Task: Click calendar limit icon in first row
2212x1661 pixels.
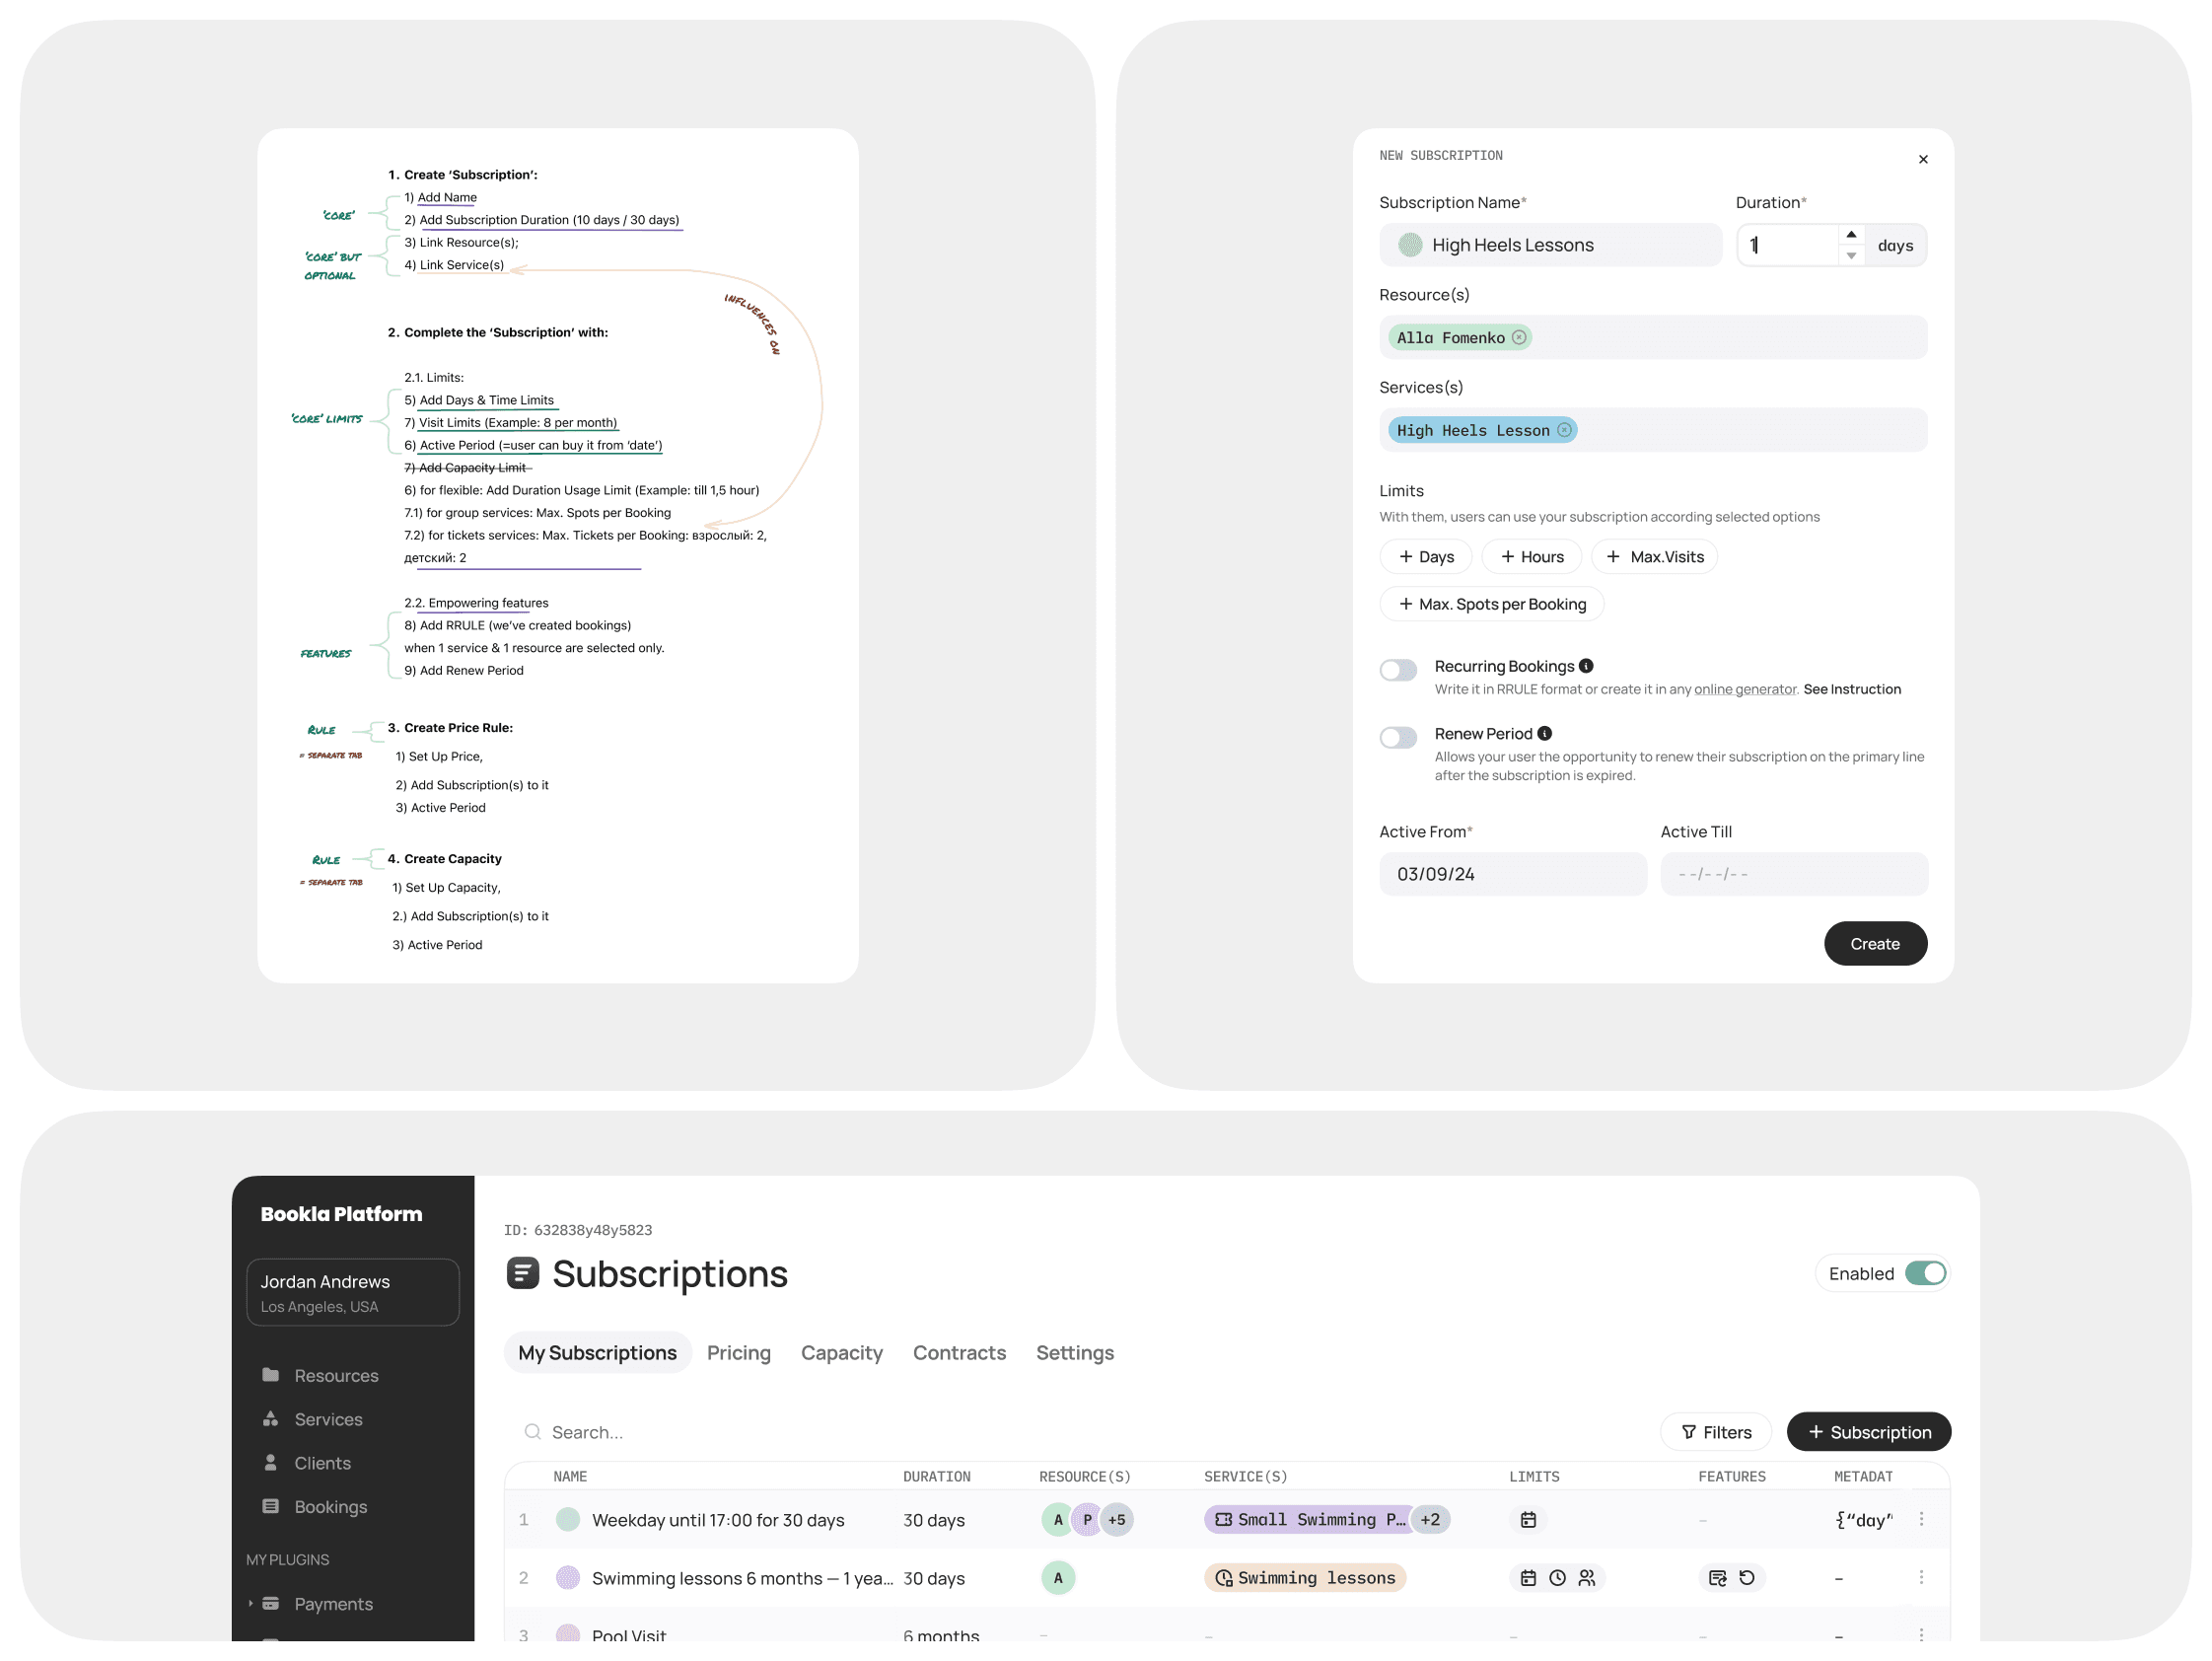Action: click(x=1528, y=1519)
